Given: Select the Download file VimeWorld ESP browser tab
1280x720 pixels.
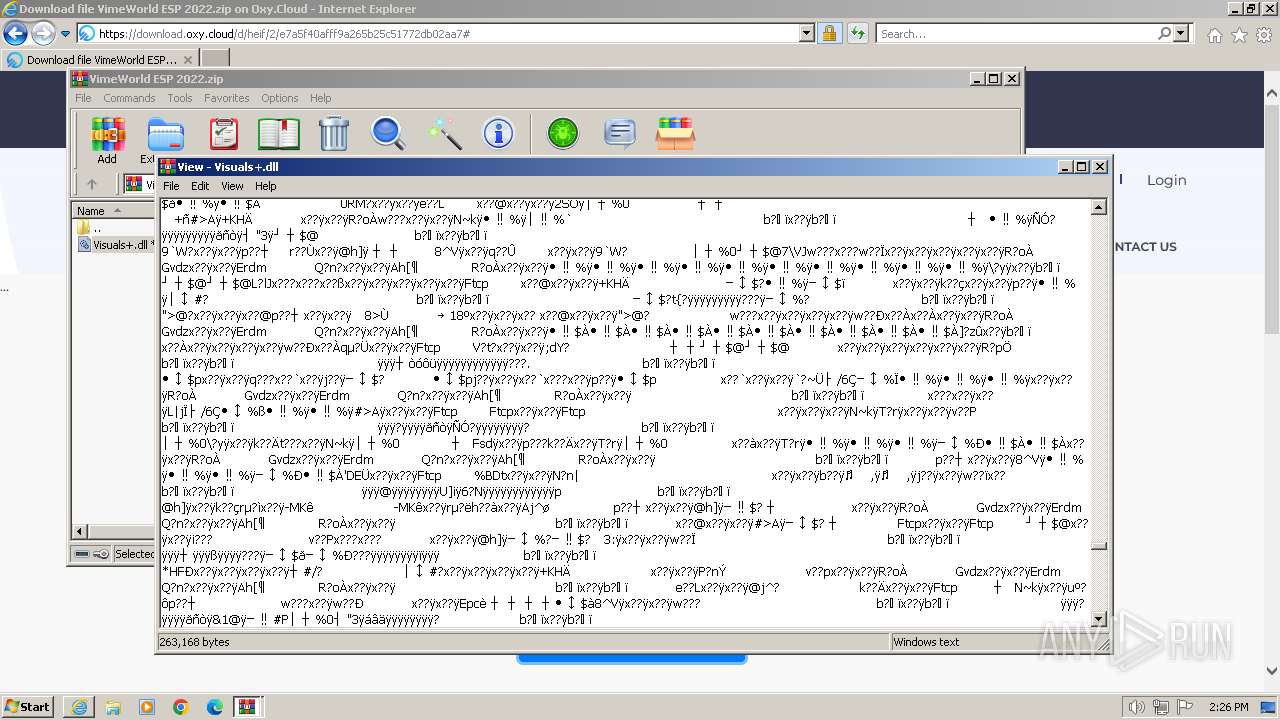Looking at the screenshot, I should tap(100, 59).
